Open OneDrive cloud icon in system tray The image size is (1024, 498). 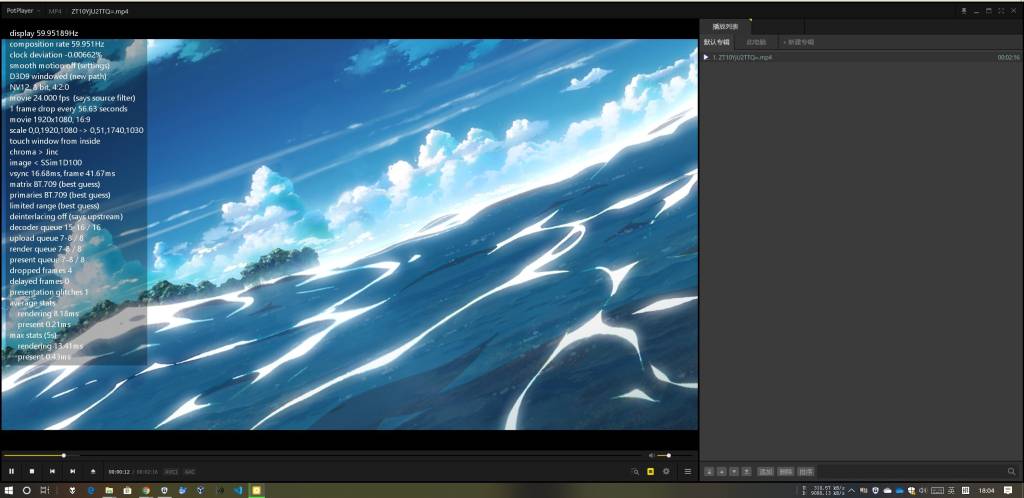click(899, 490)
